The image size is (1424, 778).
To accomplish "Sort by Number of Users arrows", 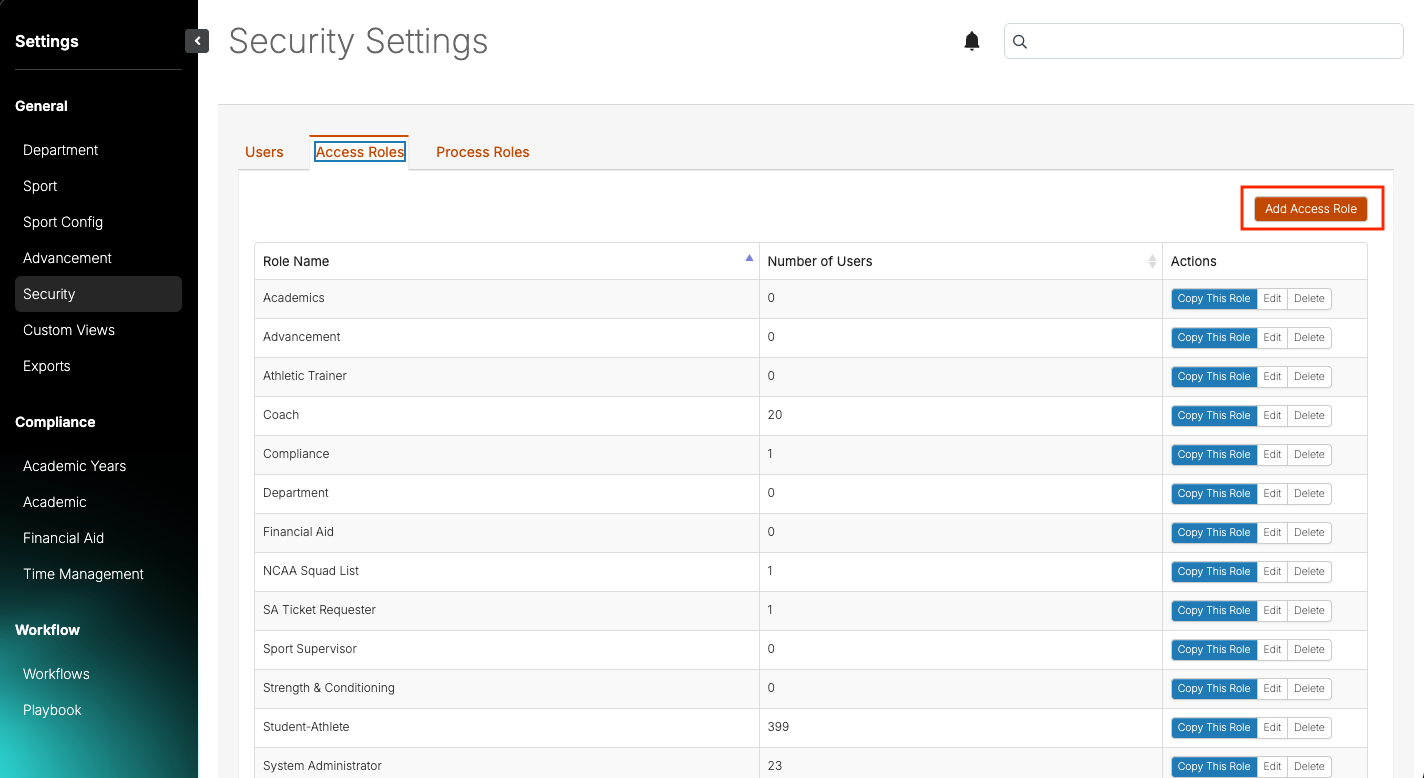I will coord(1152,261).
